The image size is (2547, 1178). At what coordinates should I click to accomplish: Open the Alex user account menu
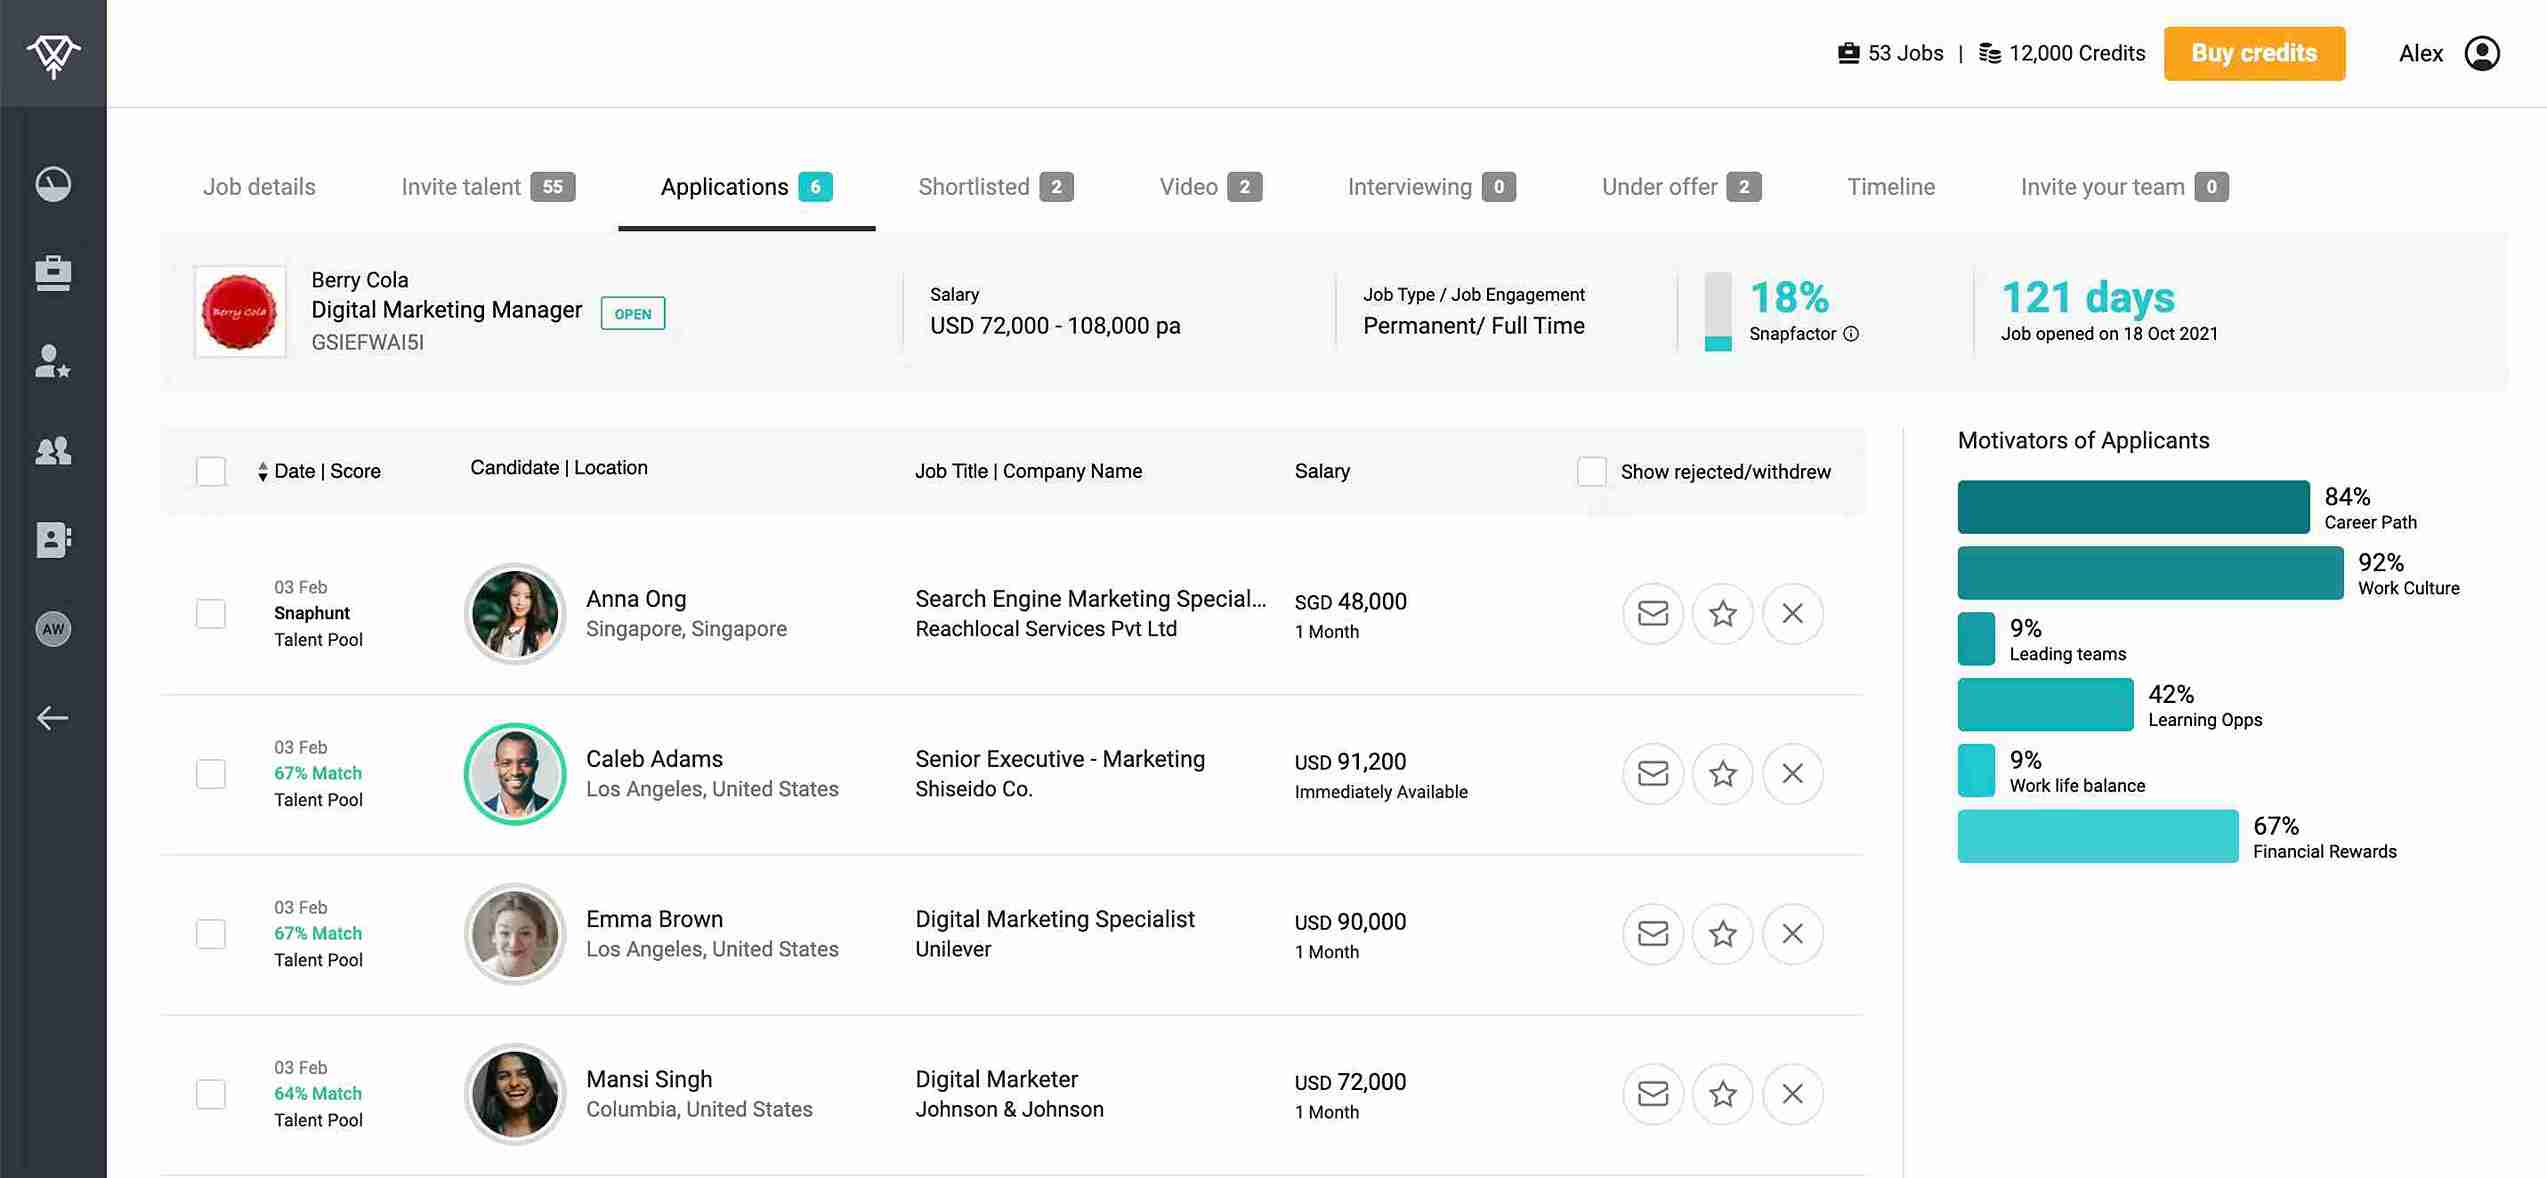point(2481,53)
